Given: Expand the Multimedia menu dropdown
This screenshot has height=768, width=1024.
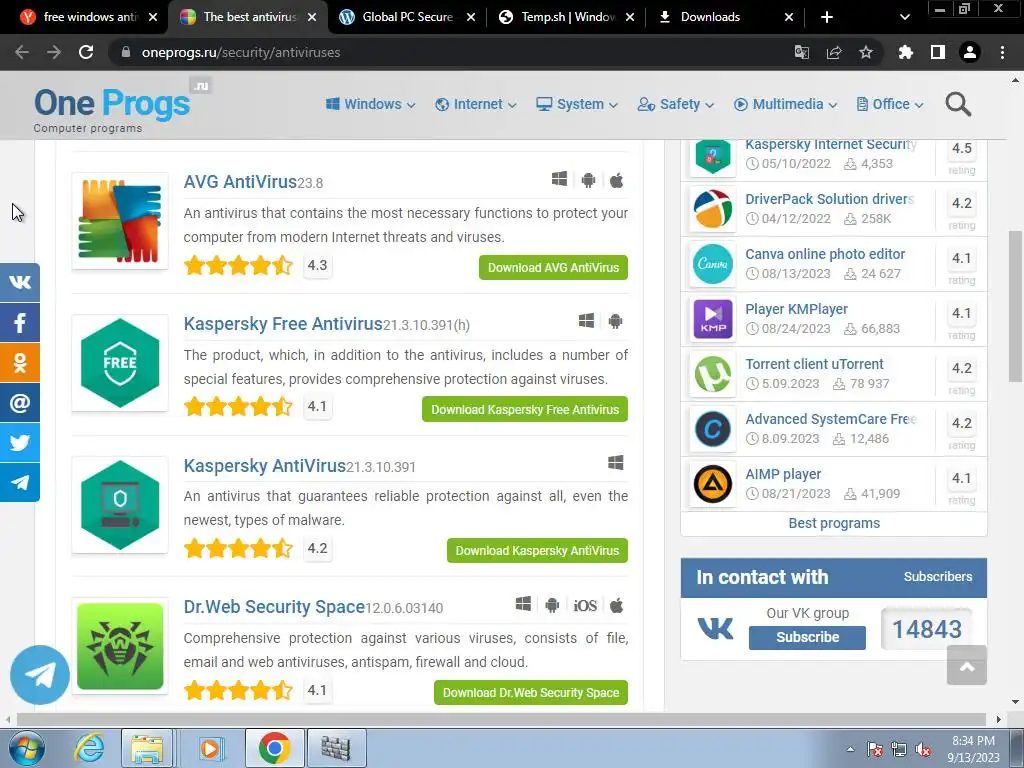Looking at the screenshot, I should click(786, 104).
